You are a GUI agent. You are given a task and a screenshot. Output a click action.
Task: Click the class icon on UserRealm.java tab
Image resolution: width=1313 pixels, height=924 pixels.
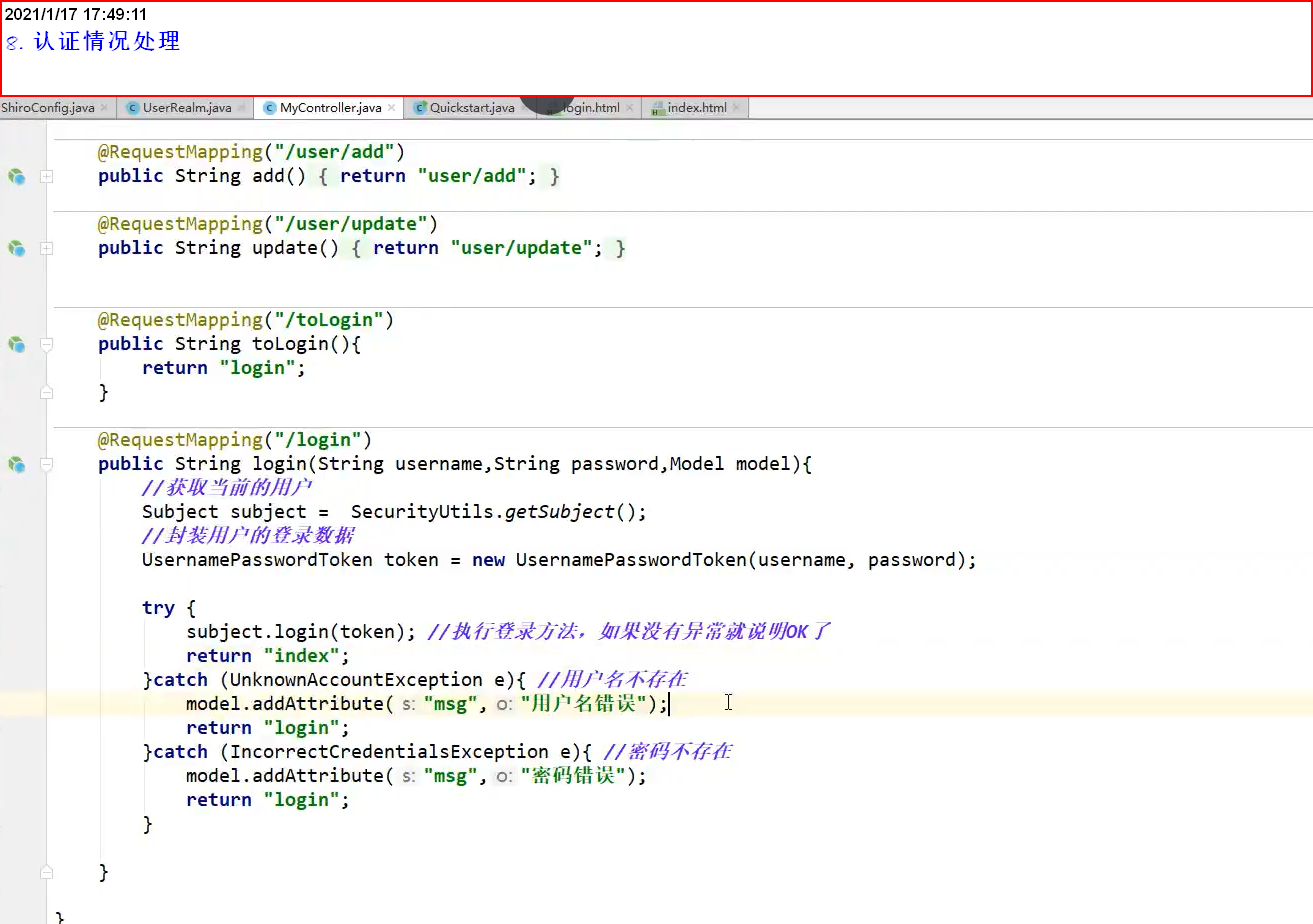coord(132,108)
